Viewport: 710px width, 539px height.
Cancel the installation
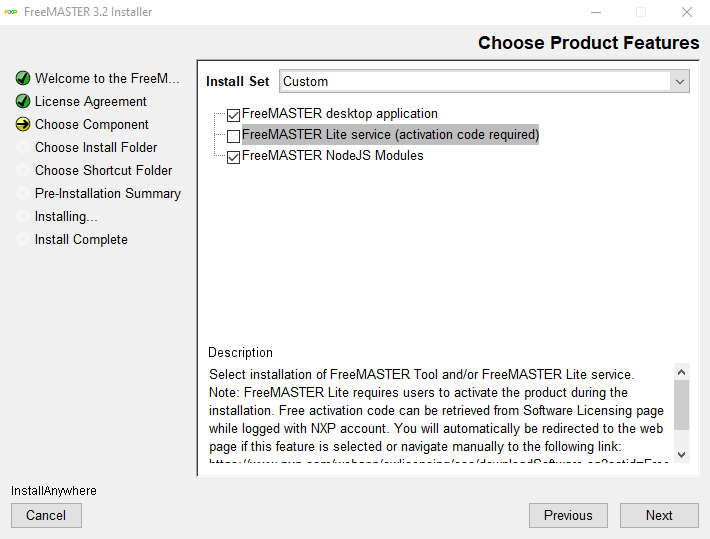click(46, 515)
